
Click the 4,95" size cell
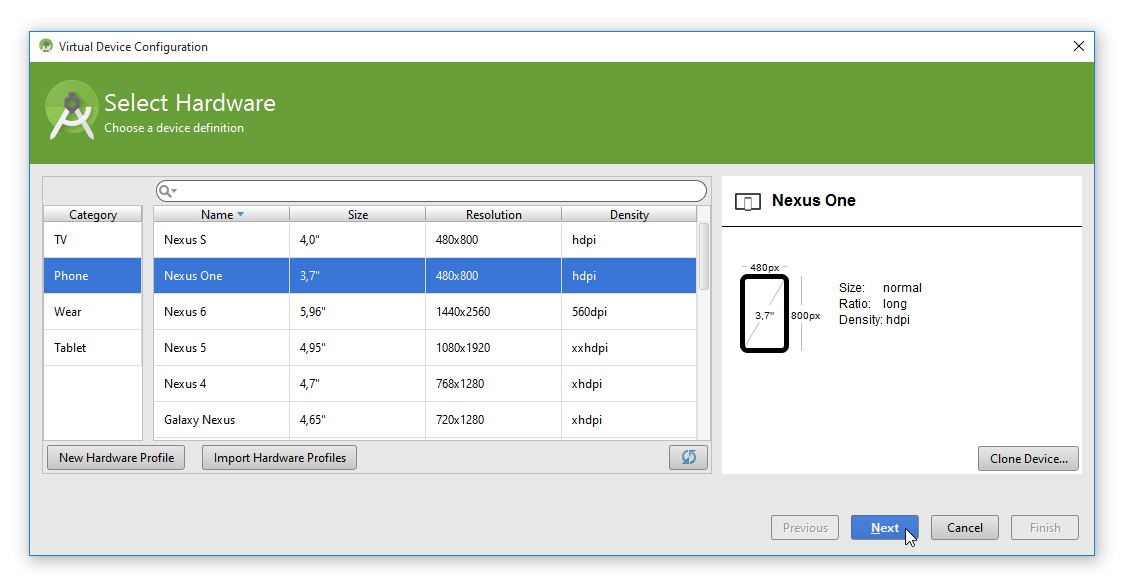(x=358, y=347)
